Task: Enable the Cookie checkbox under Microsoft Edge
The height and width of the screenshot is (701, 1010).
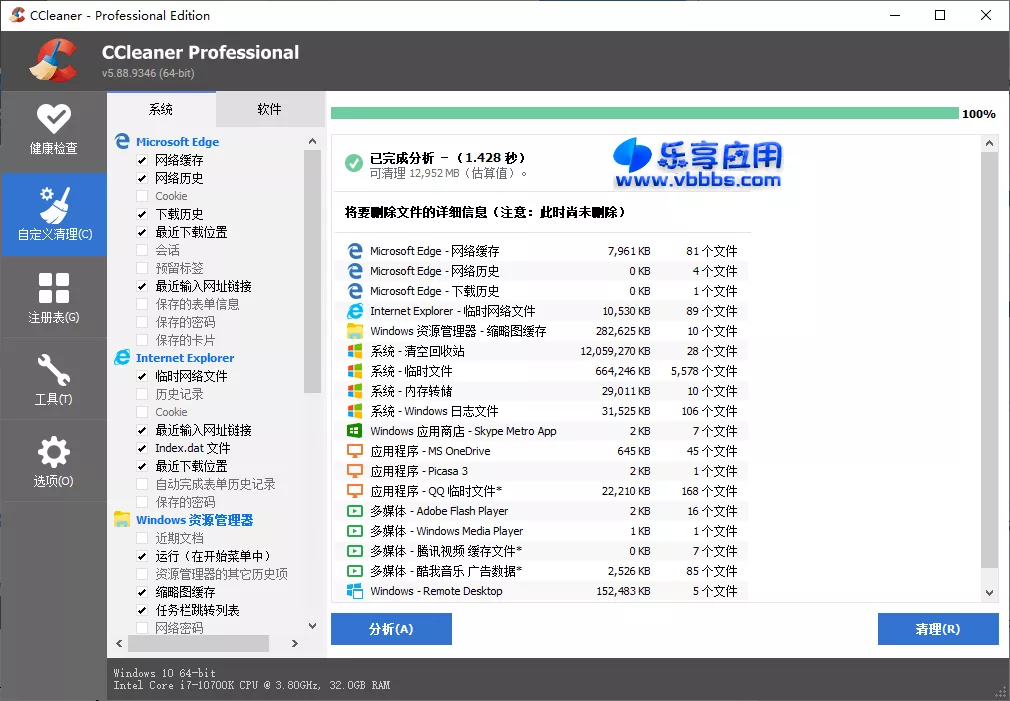Action: (x=142, y=195)
